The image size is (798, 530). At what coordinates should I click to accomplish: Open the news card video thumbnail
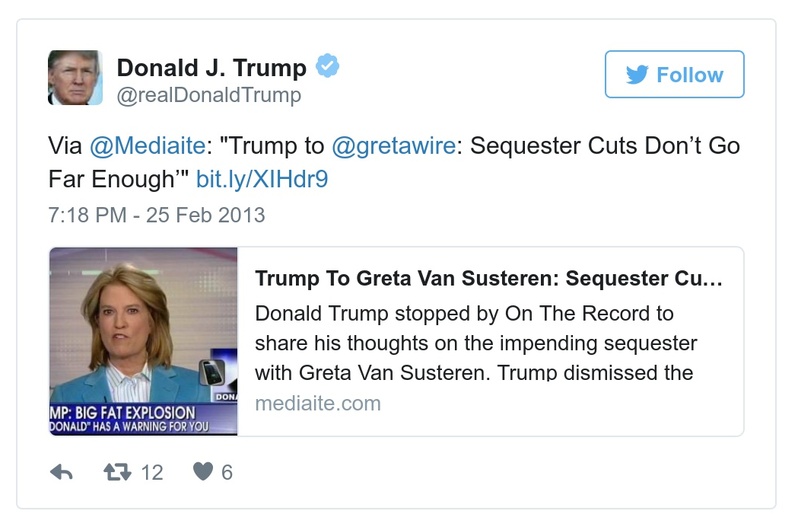tap(143, 341)
